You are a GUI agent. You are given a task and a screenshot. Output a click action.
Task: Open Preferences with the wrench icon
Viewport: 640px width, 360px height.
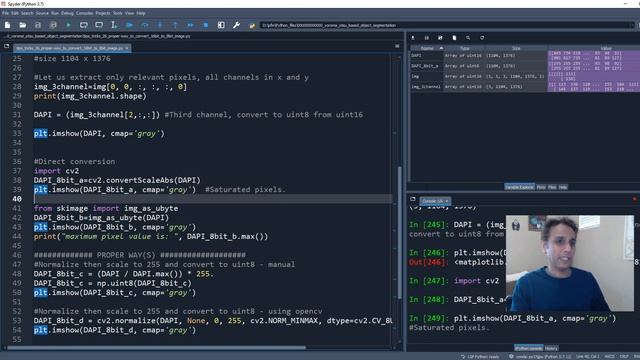pos(236,25)
